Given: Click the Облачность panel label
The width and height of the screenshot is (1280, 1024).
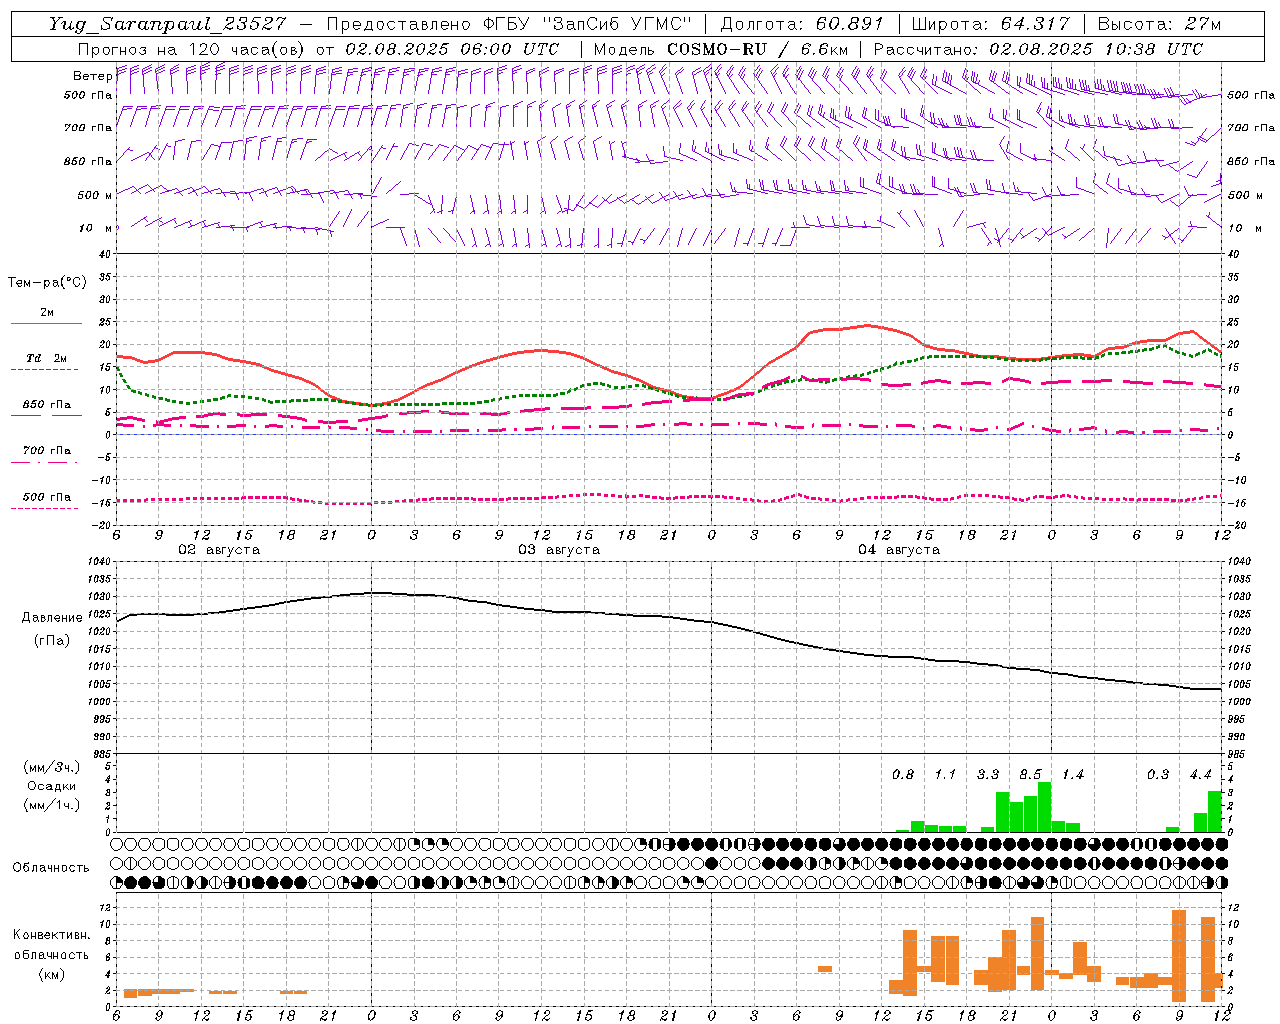Looking at the screenshot, I should 51,867.
